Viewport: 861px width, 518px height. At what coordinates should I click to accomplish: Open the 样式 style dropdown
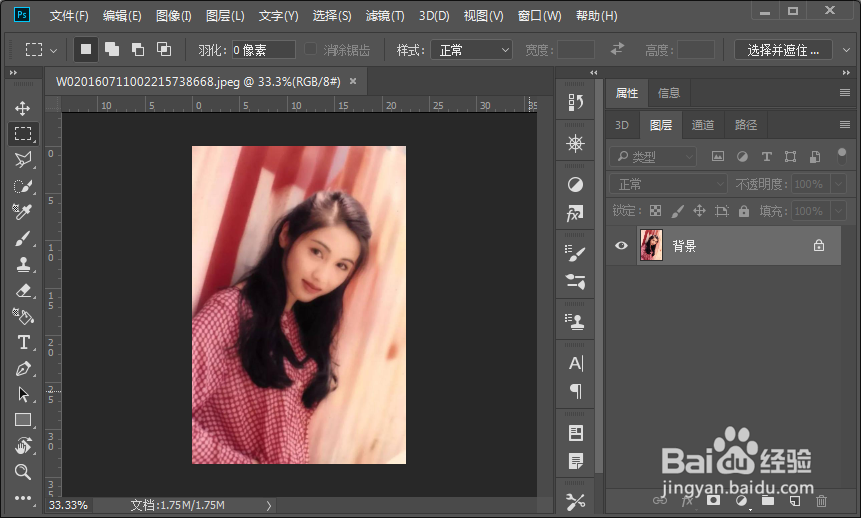tap(471, 50)
